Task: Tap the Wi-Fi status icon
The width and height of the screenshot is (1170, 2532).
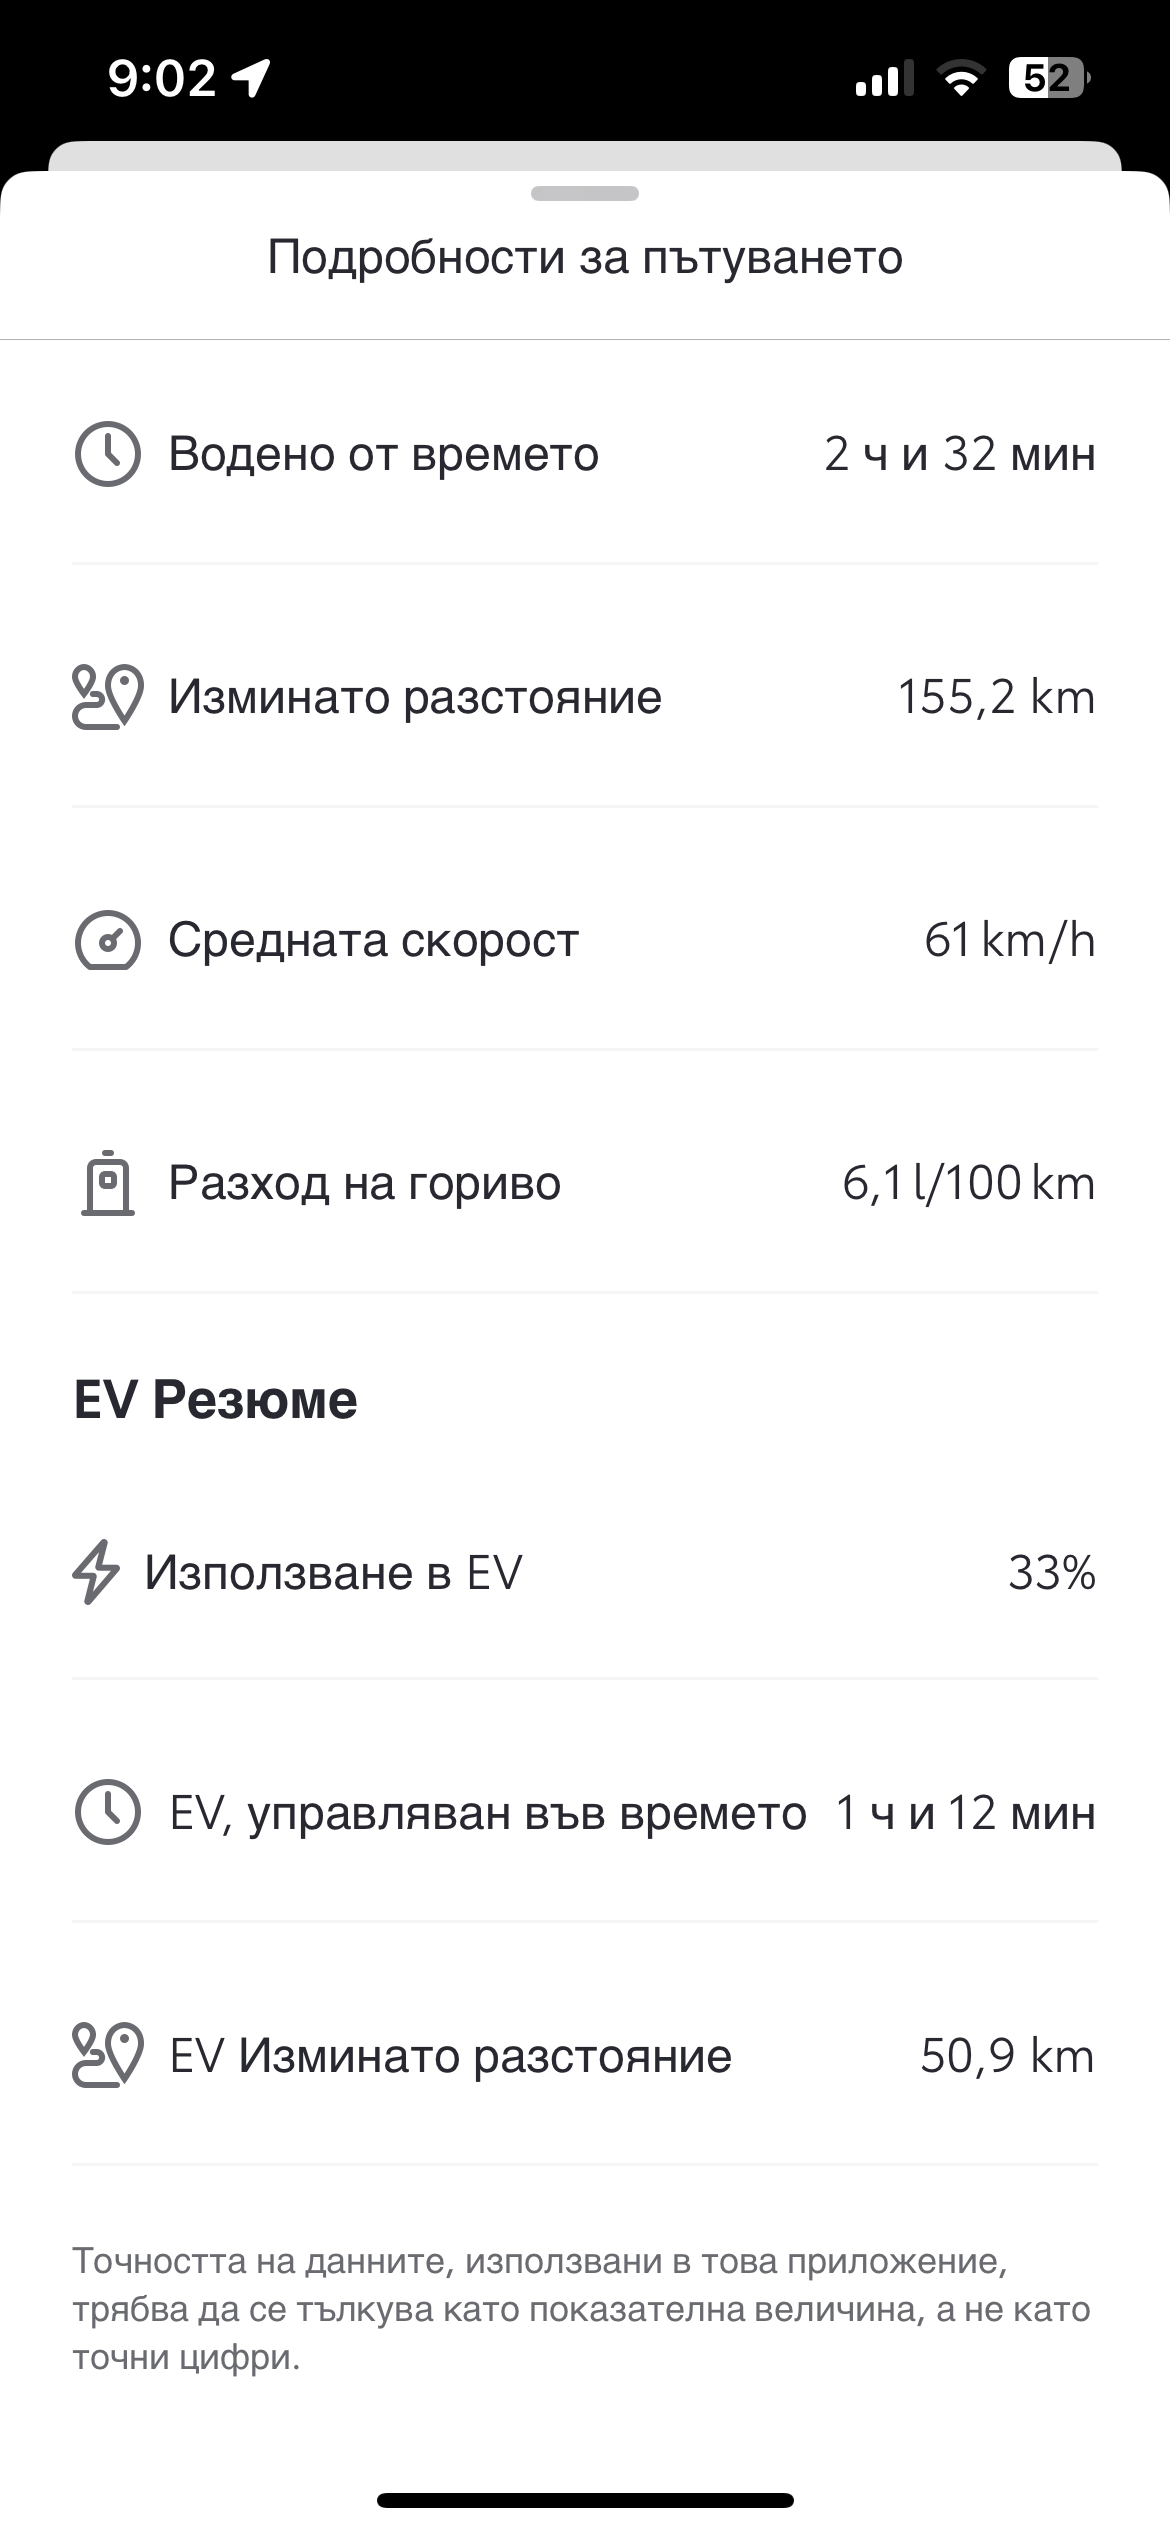Action: [960, 78]
